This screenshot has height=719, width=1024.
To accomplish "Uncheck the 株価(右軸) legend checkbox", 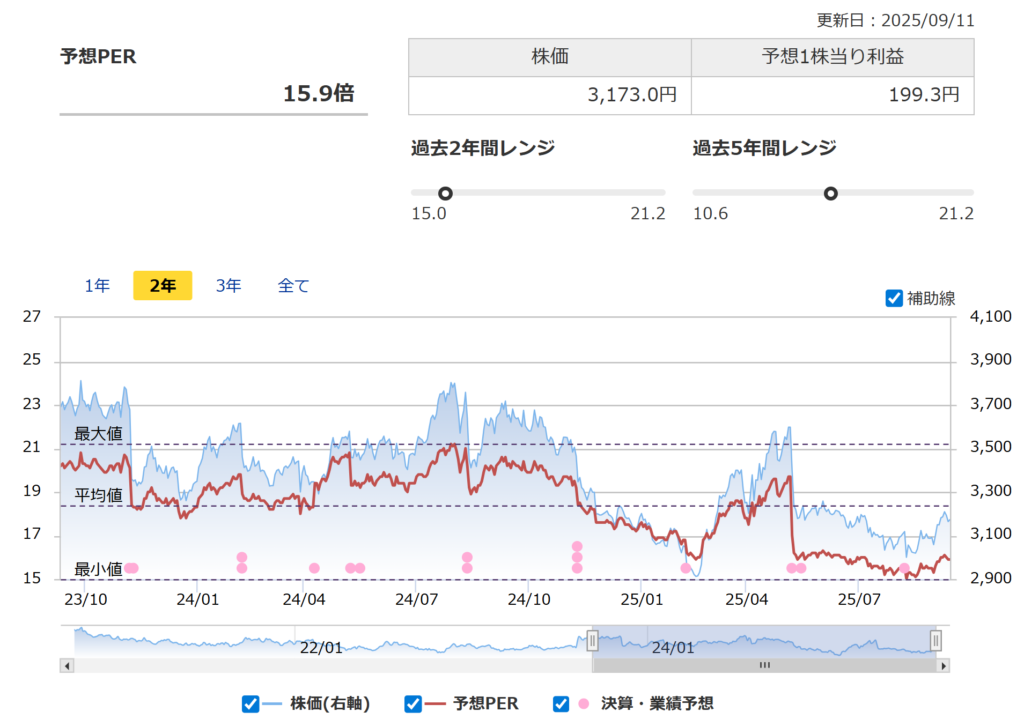I will tap(251, 704).
